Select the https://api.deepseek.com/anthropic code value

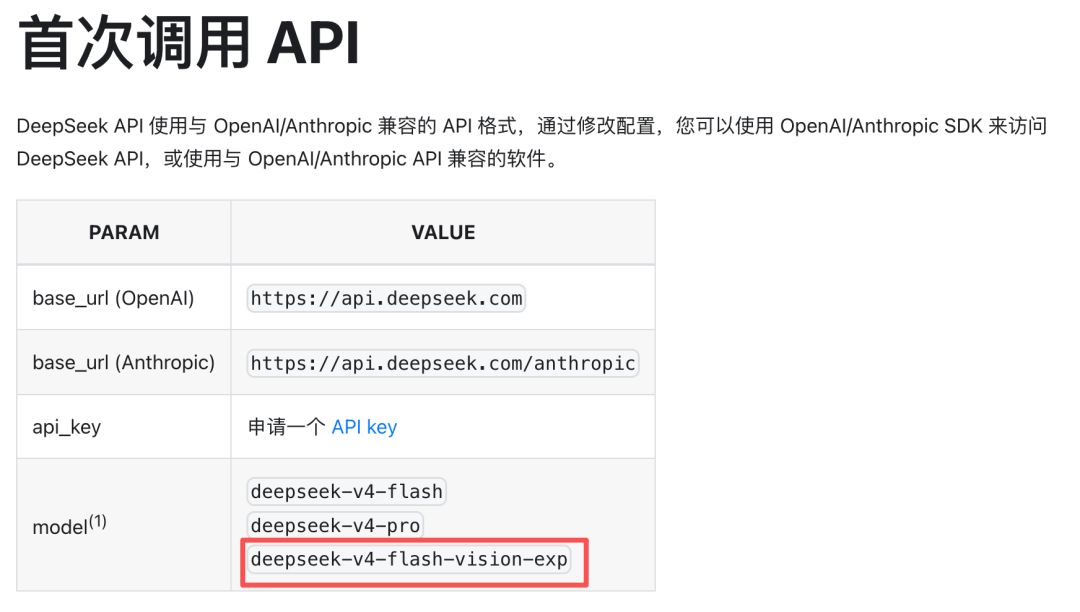[x=443, y=363]
